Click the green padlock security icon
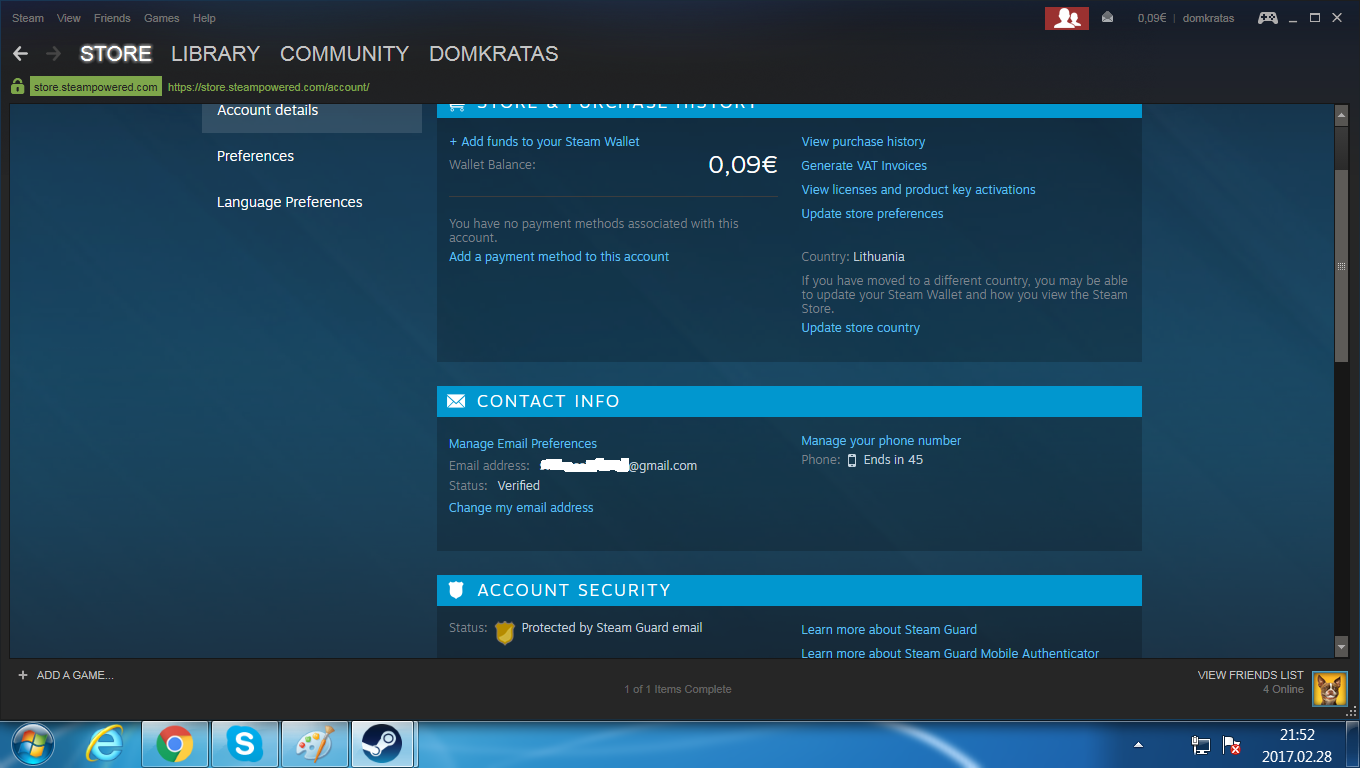 tap(17, 87)
